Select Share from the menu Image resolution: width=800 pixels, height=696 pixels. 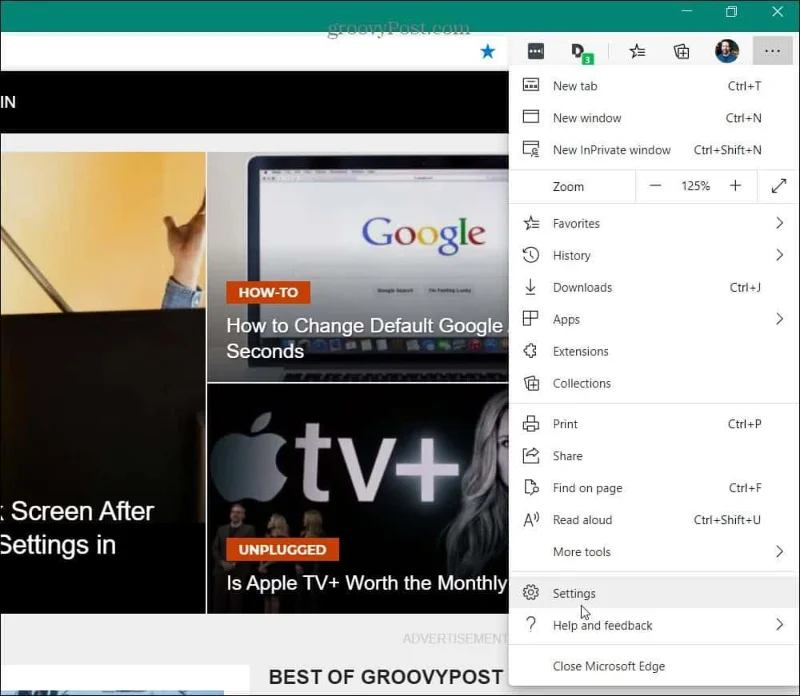[654, 456]
